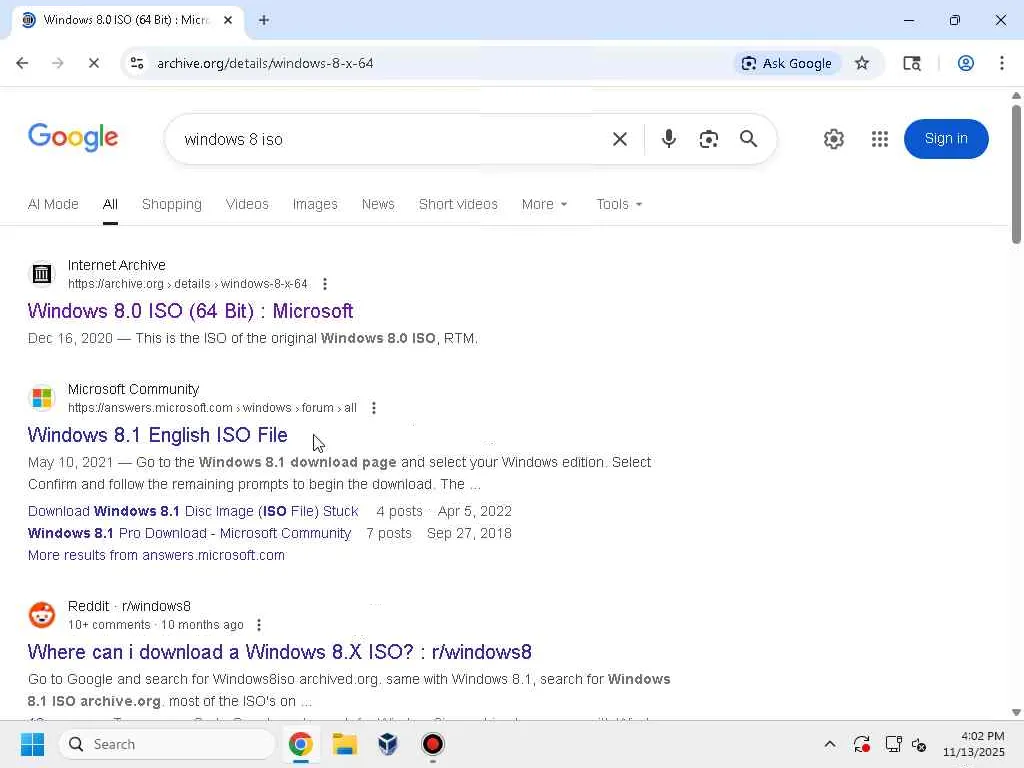Click the Chrome icon on the taskbar

[x=300, y=744]
